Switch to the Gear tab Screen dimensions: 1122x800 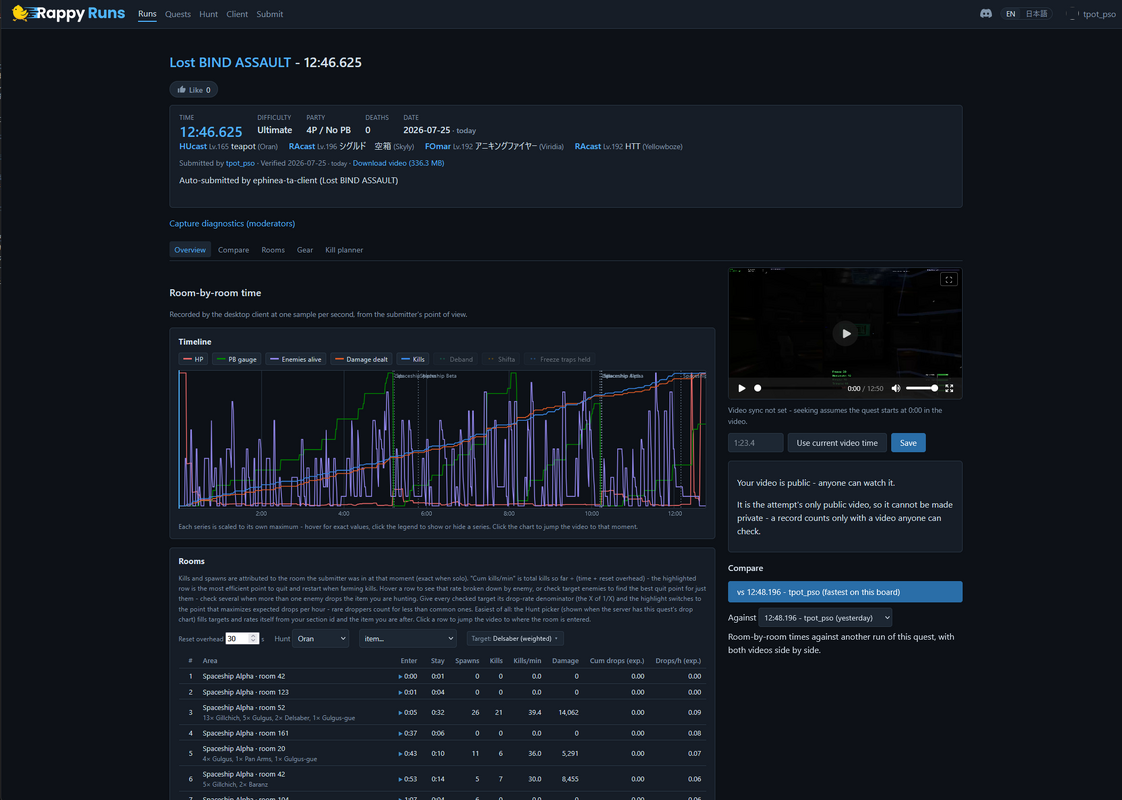305,250
